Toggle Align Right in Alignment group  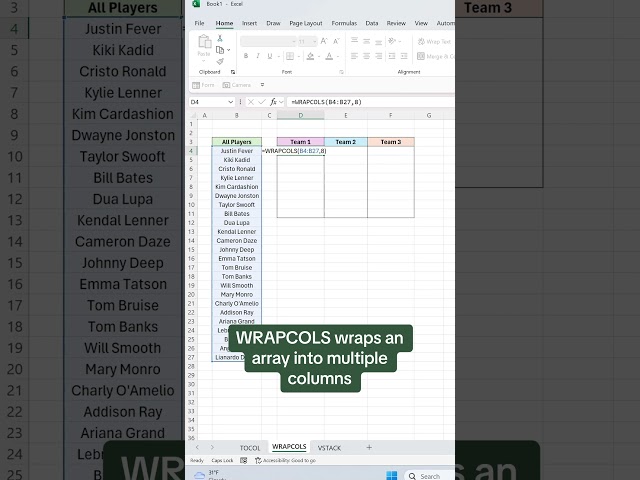(x=379, y=56)
